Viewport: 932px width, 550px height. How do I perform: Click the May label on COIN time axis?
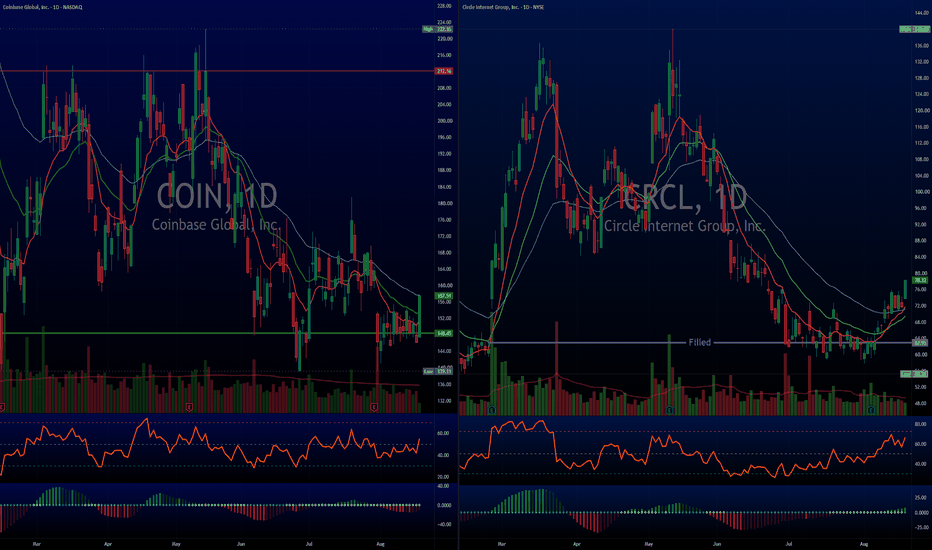pyautogui.click(x=176, y=543)
